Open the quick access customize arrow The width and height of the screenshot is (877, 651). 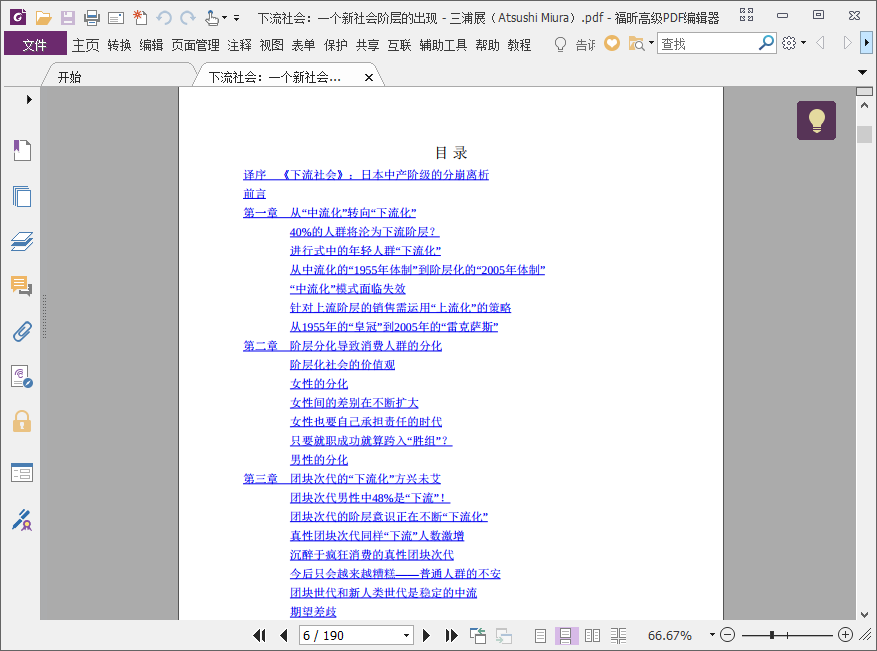click(237, 18)
